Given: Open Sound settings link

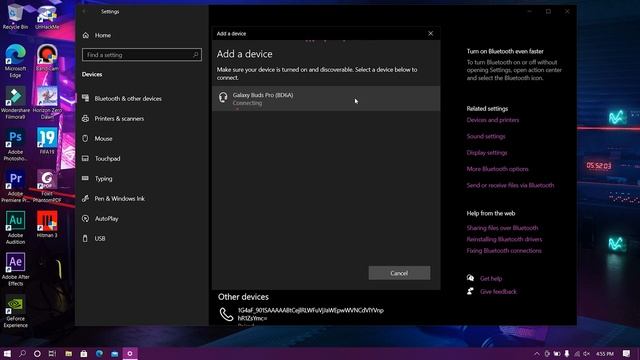Looking at the screenshot, I should pyautogui.click(x=486, y=136).
